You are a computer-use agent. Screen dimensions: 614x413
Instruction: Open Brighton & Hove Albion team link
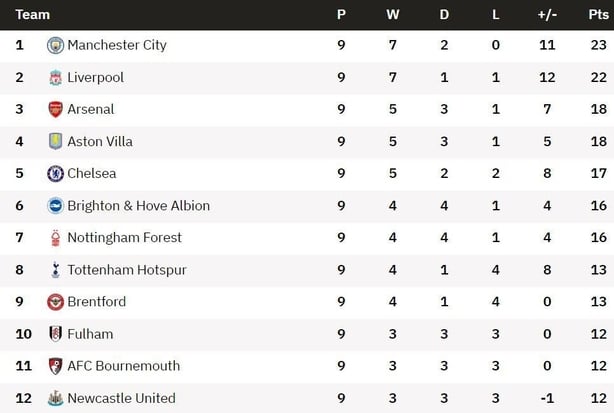point(139,206)
